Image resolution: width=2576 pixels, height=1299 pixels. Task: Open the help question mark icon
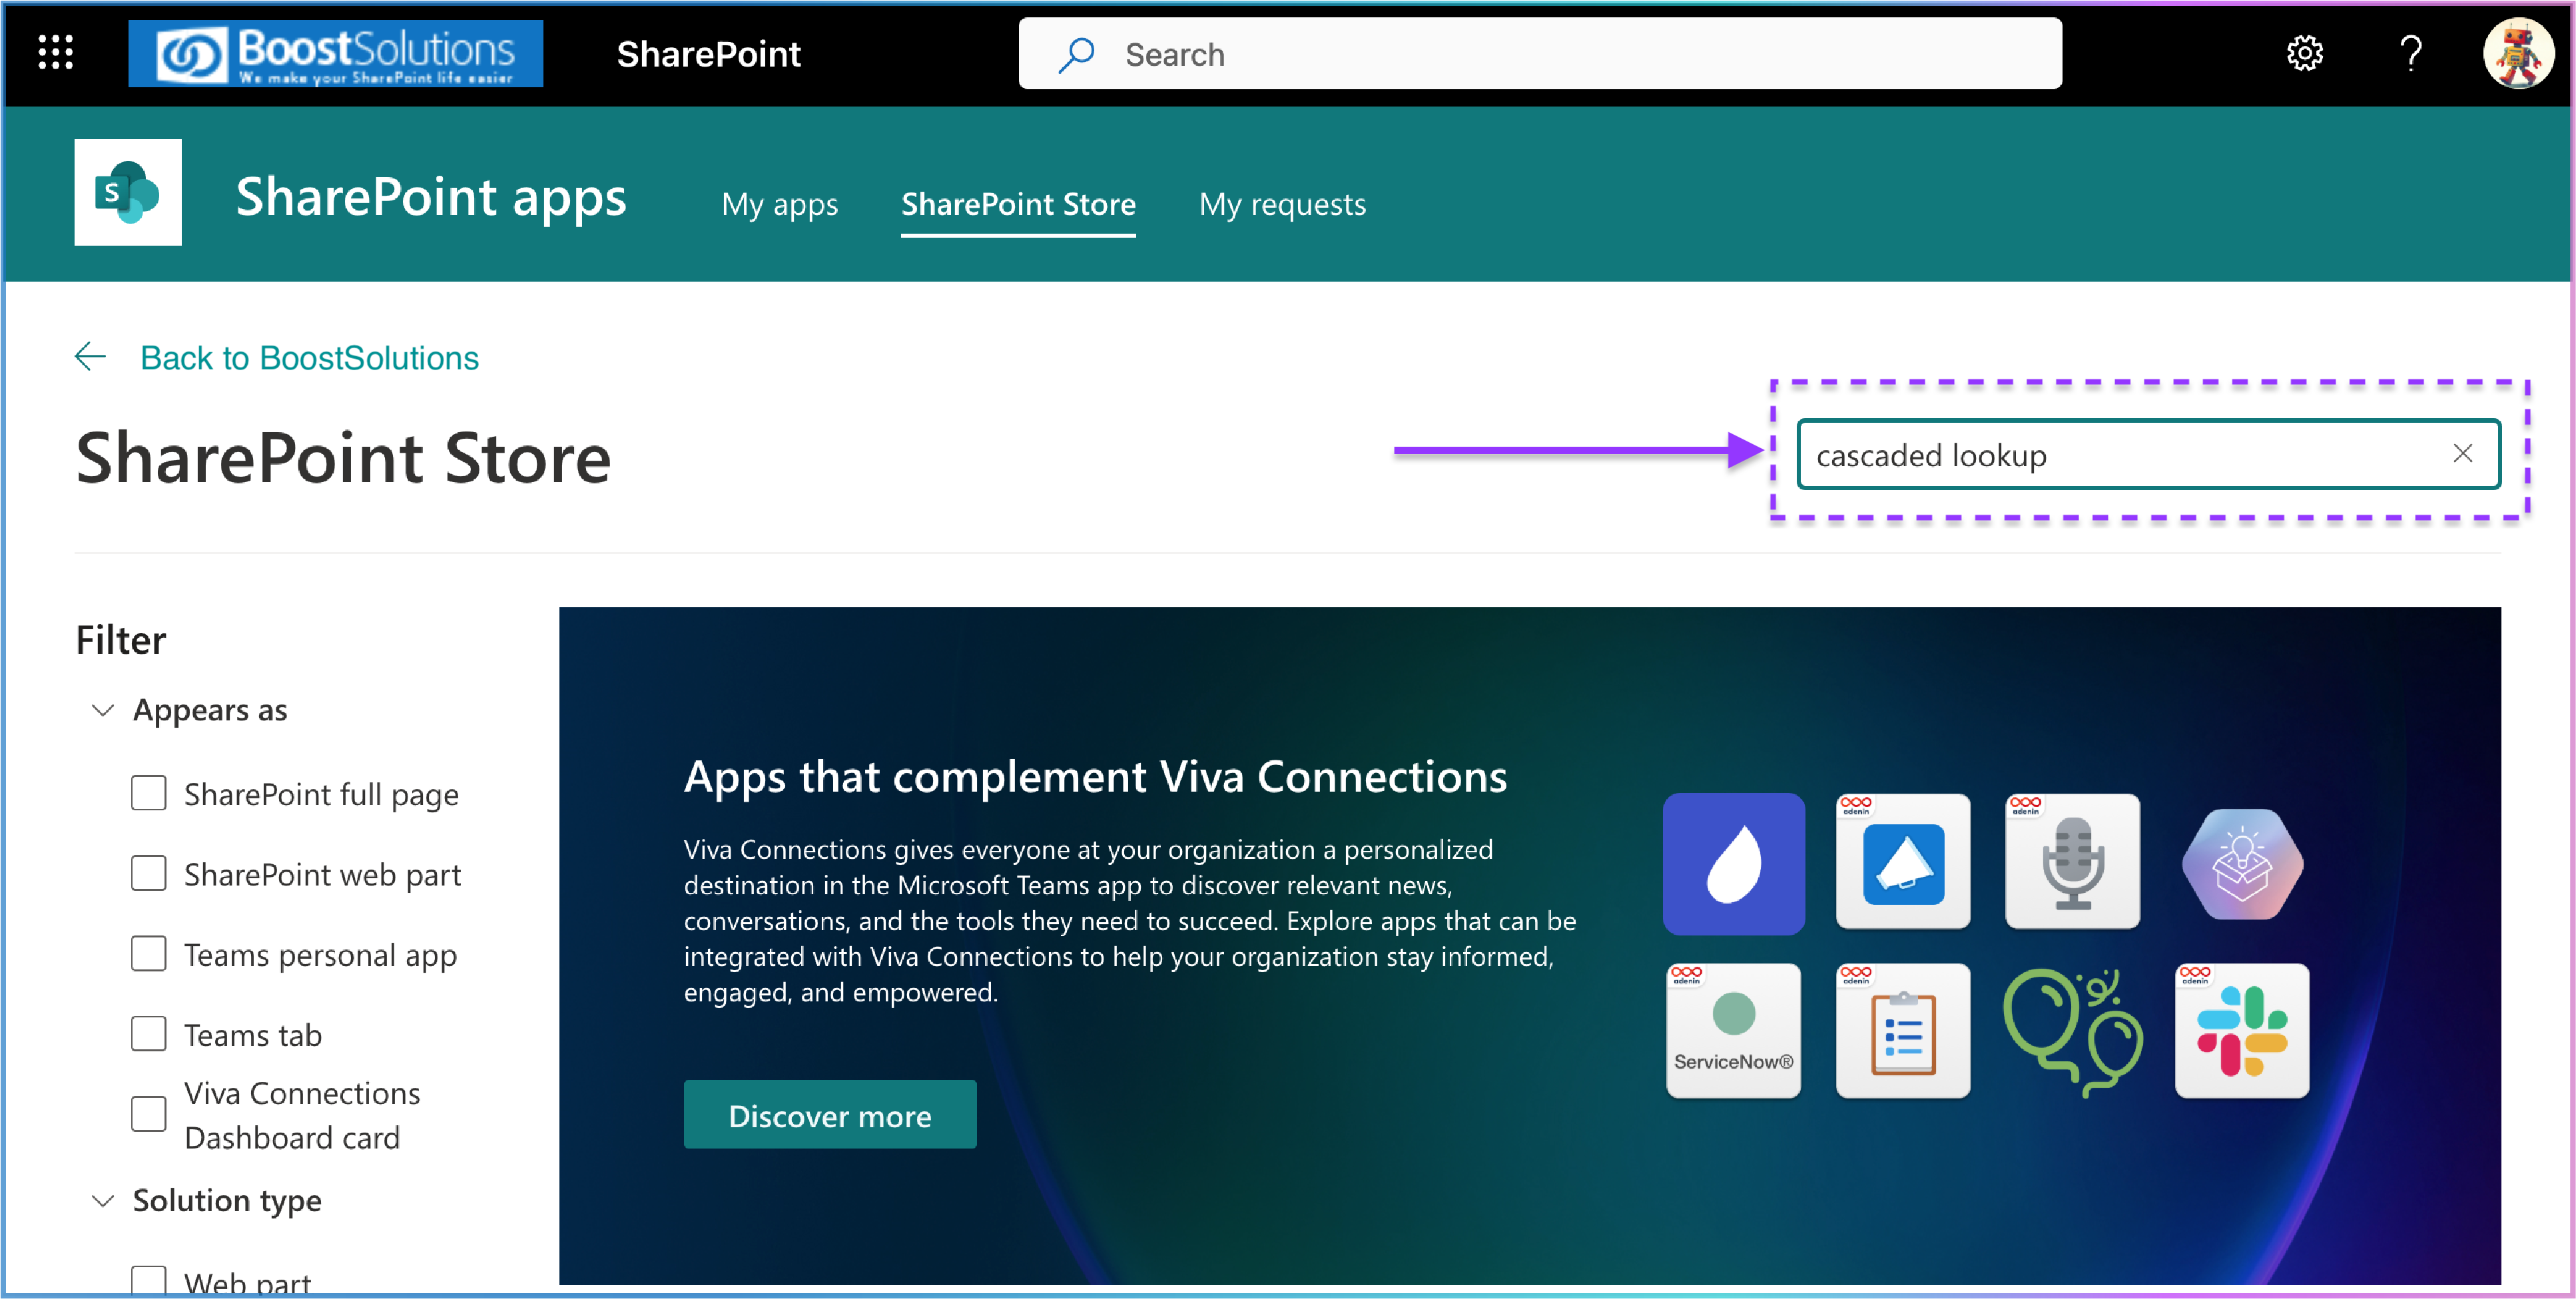click(x=2411, y=53)
